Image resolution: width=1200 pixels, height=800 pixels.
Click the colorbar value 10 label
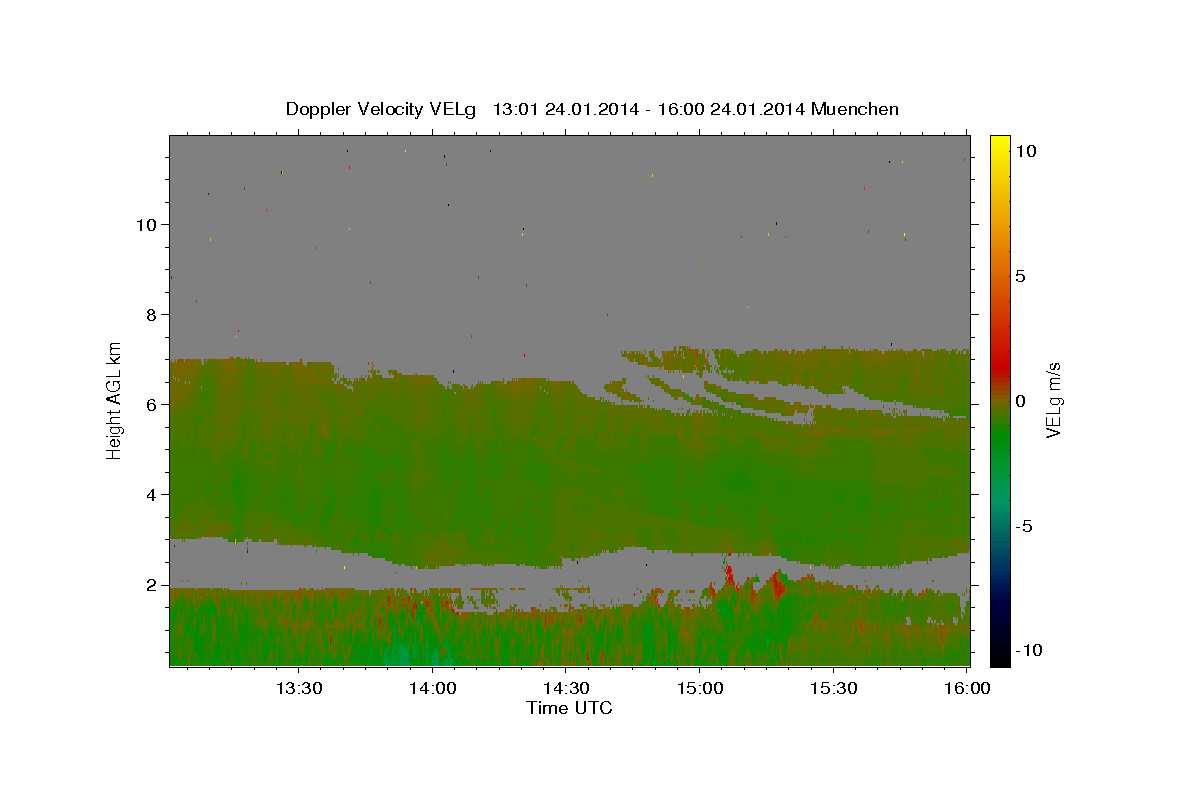(x=1025, y=150)
